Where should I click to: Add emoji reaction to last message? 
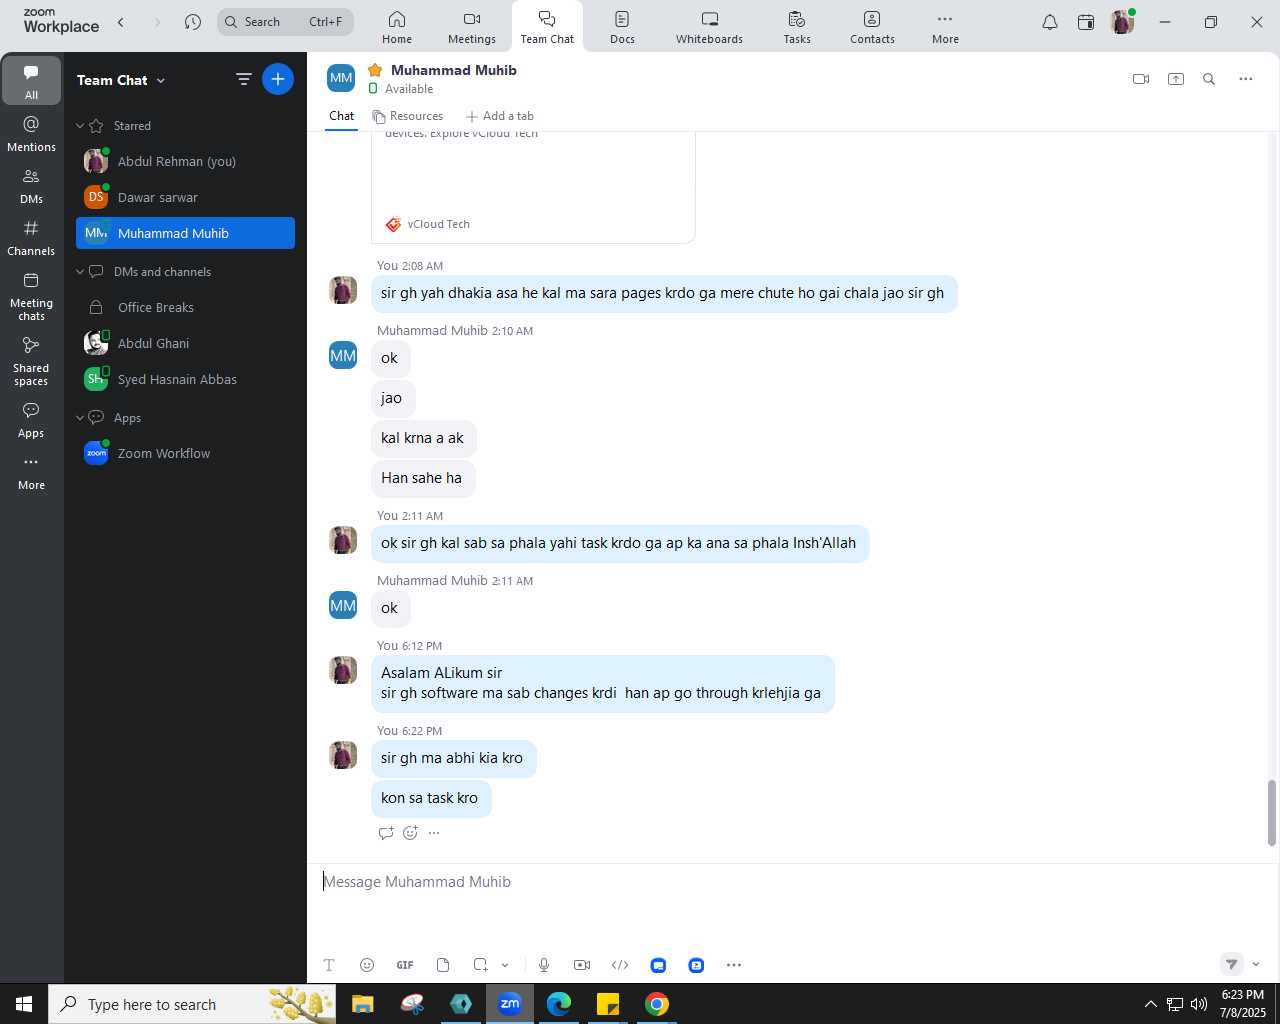(410, 833)
